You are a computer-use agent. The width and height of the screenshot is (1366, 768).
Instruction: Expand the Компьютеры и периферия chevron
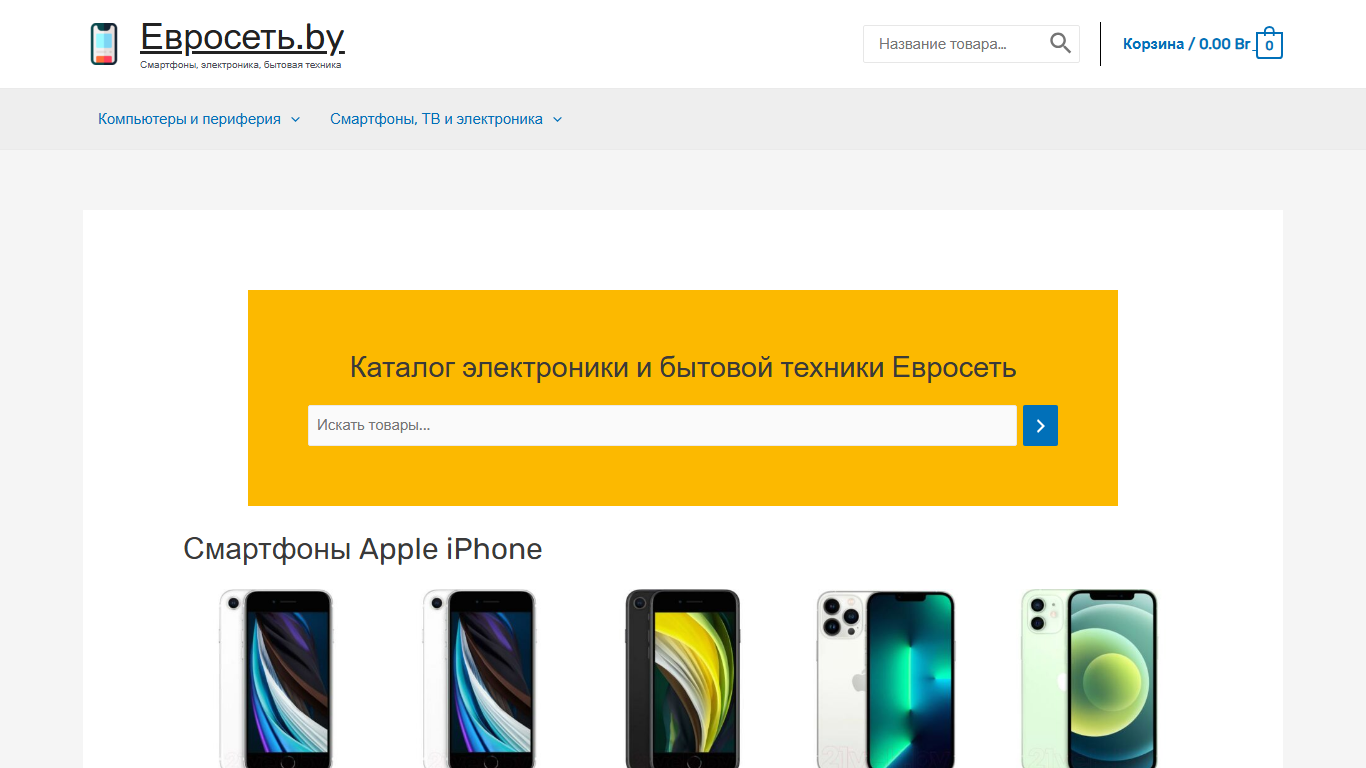point(295,119)
